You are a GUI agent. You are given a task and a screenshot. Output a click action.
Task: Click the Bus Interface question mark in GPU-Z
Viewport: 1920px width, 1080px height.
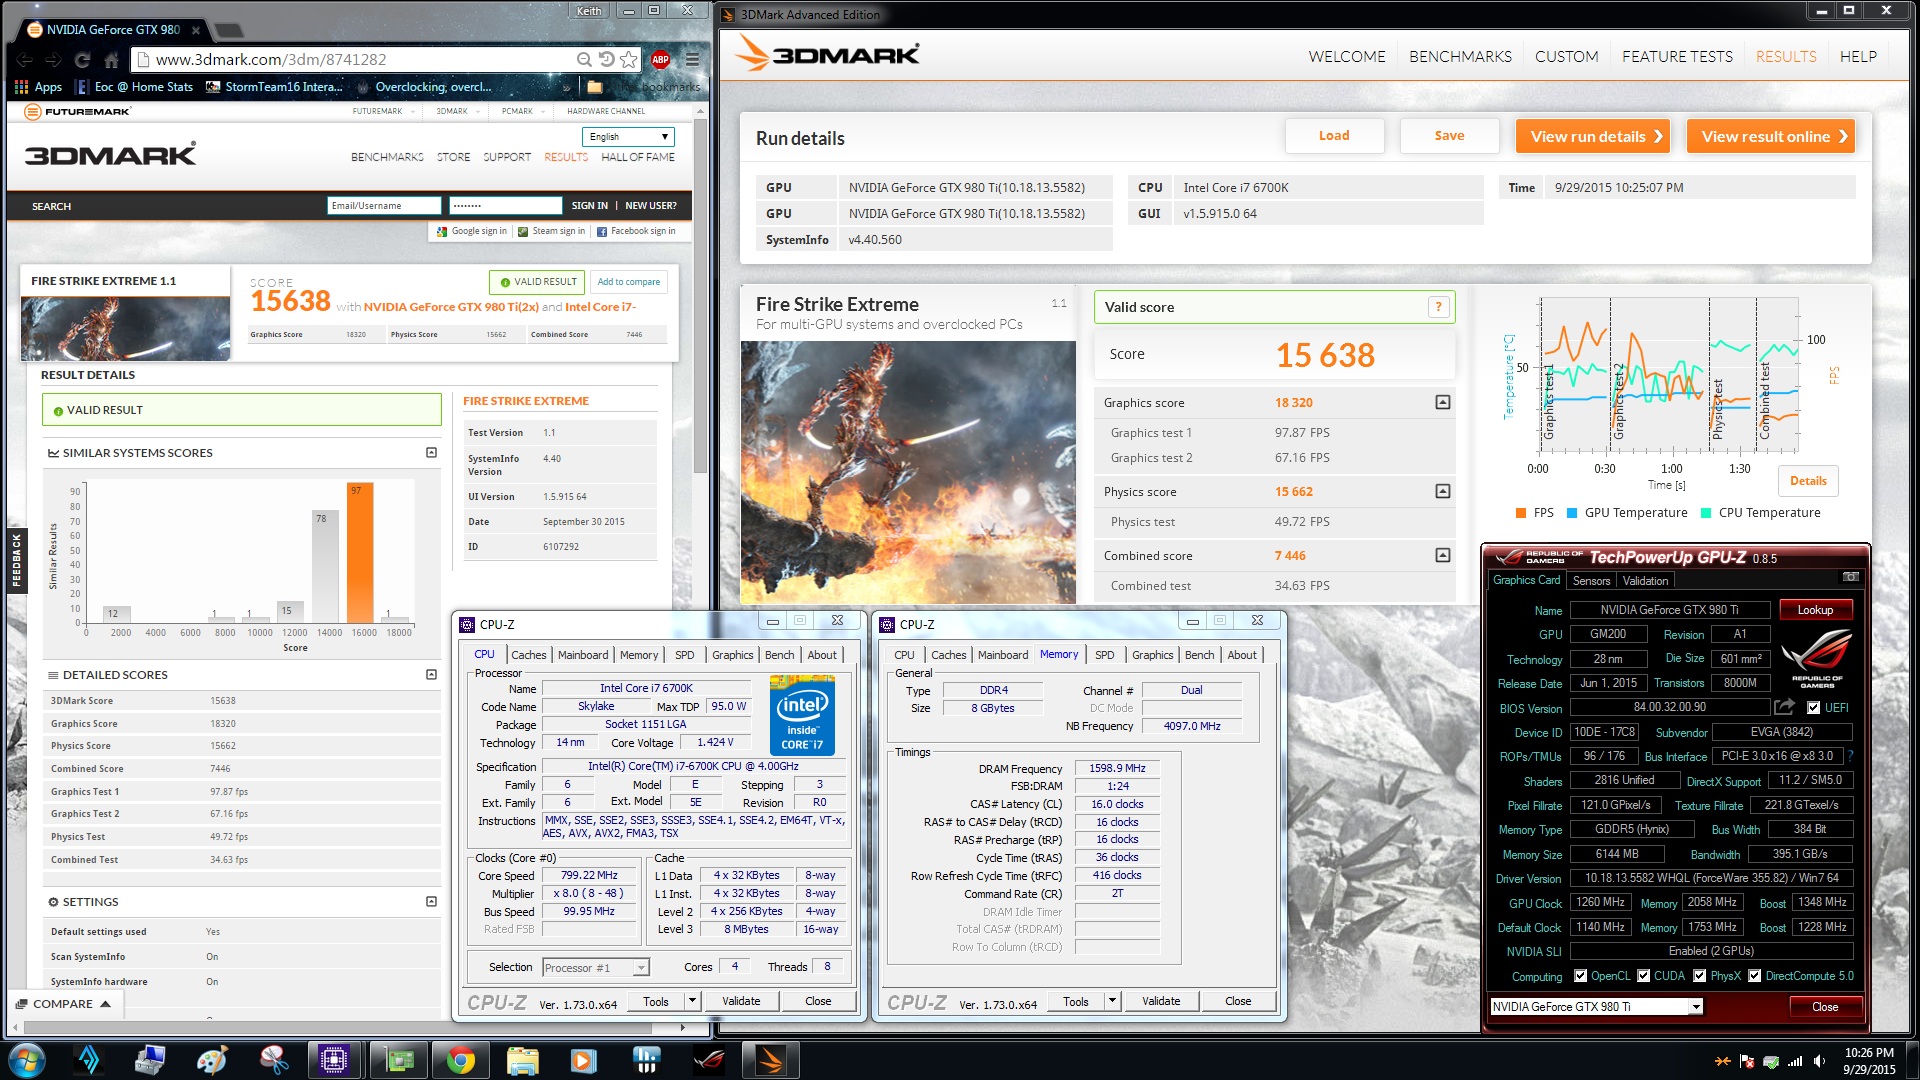(x=1851, y=756)
